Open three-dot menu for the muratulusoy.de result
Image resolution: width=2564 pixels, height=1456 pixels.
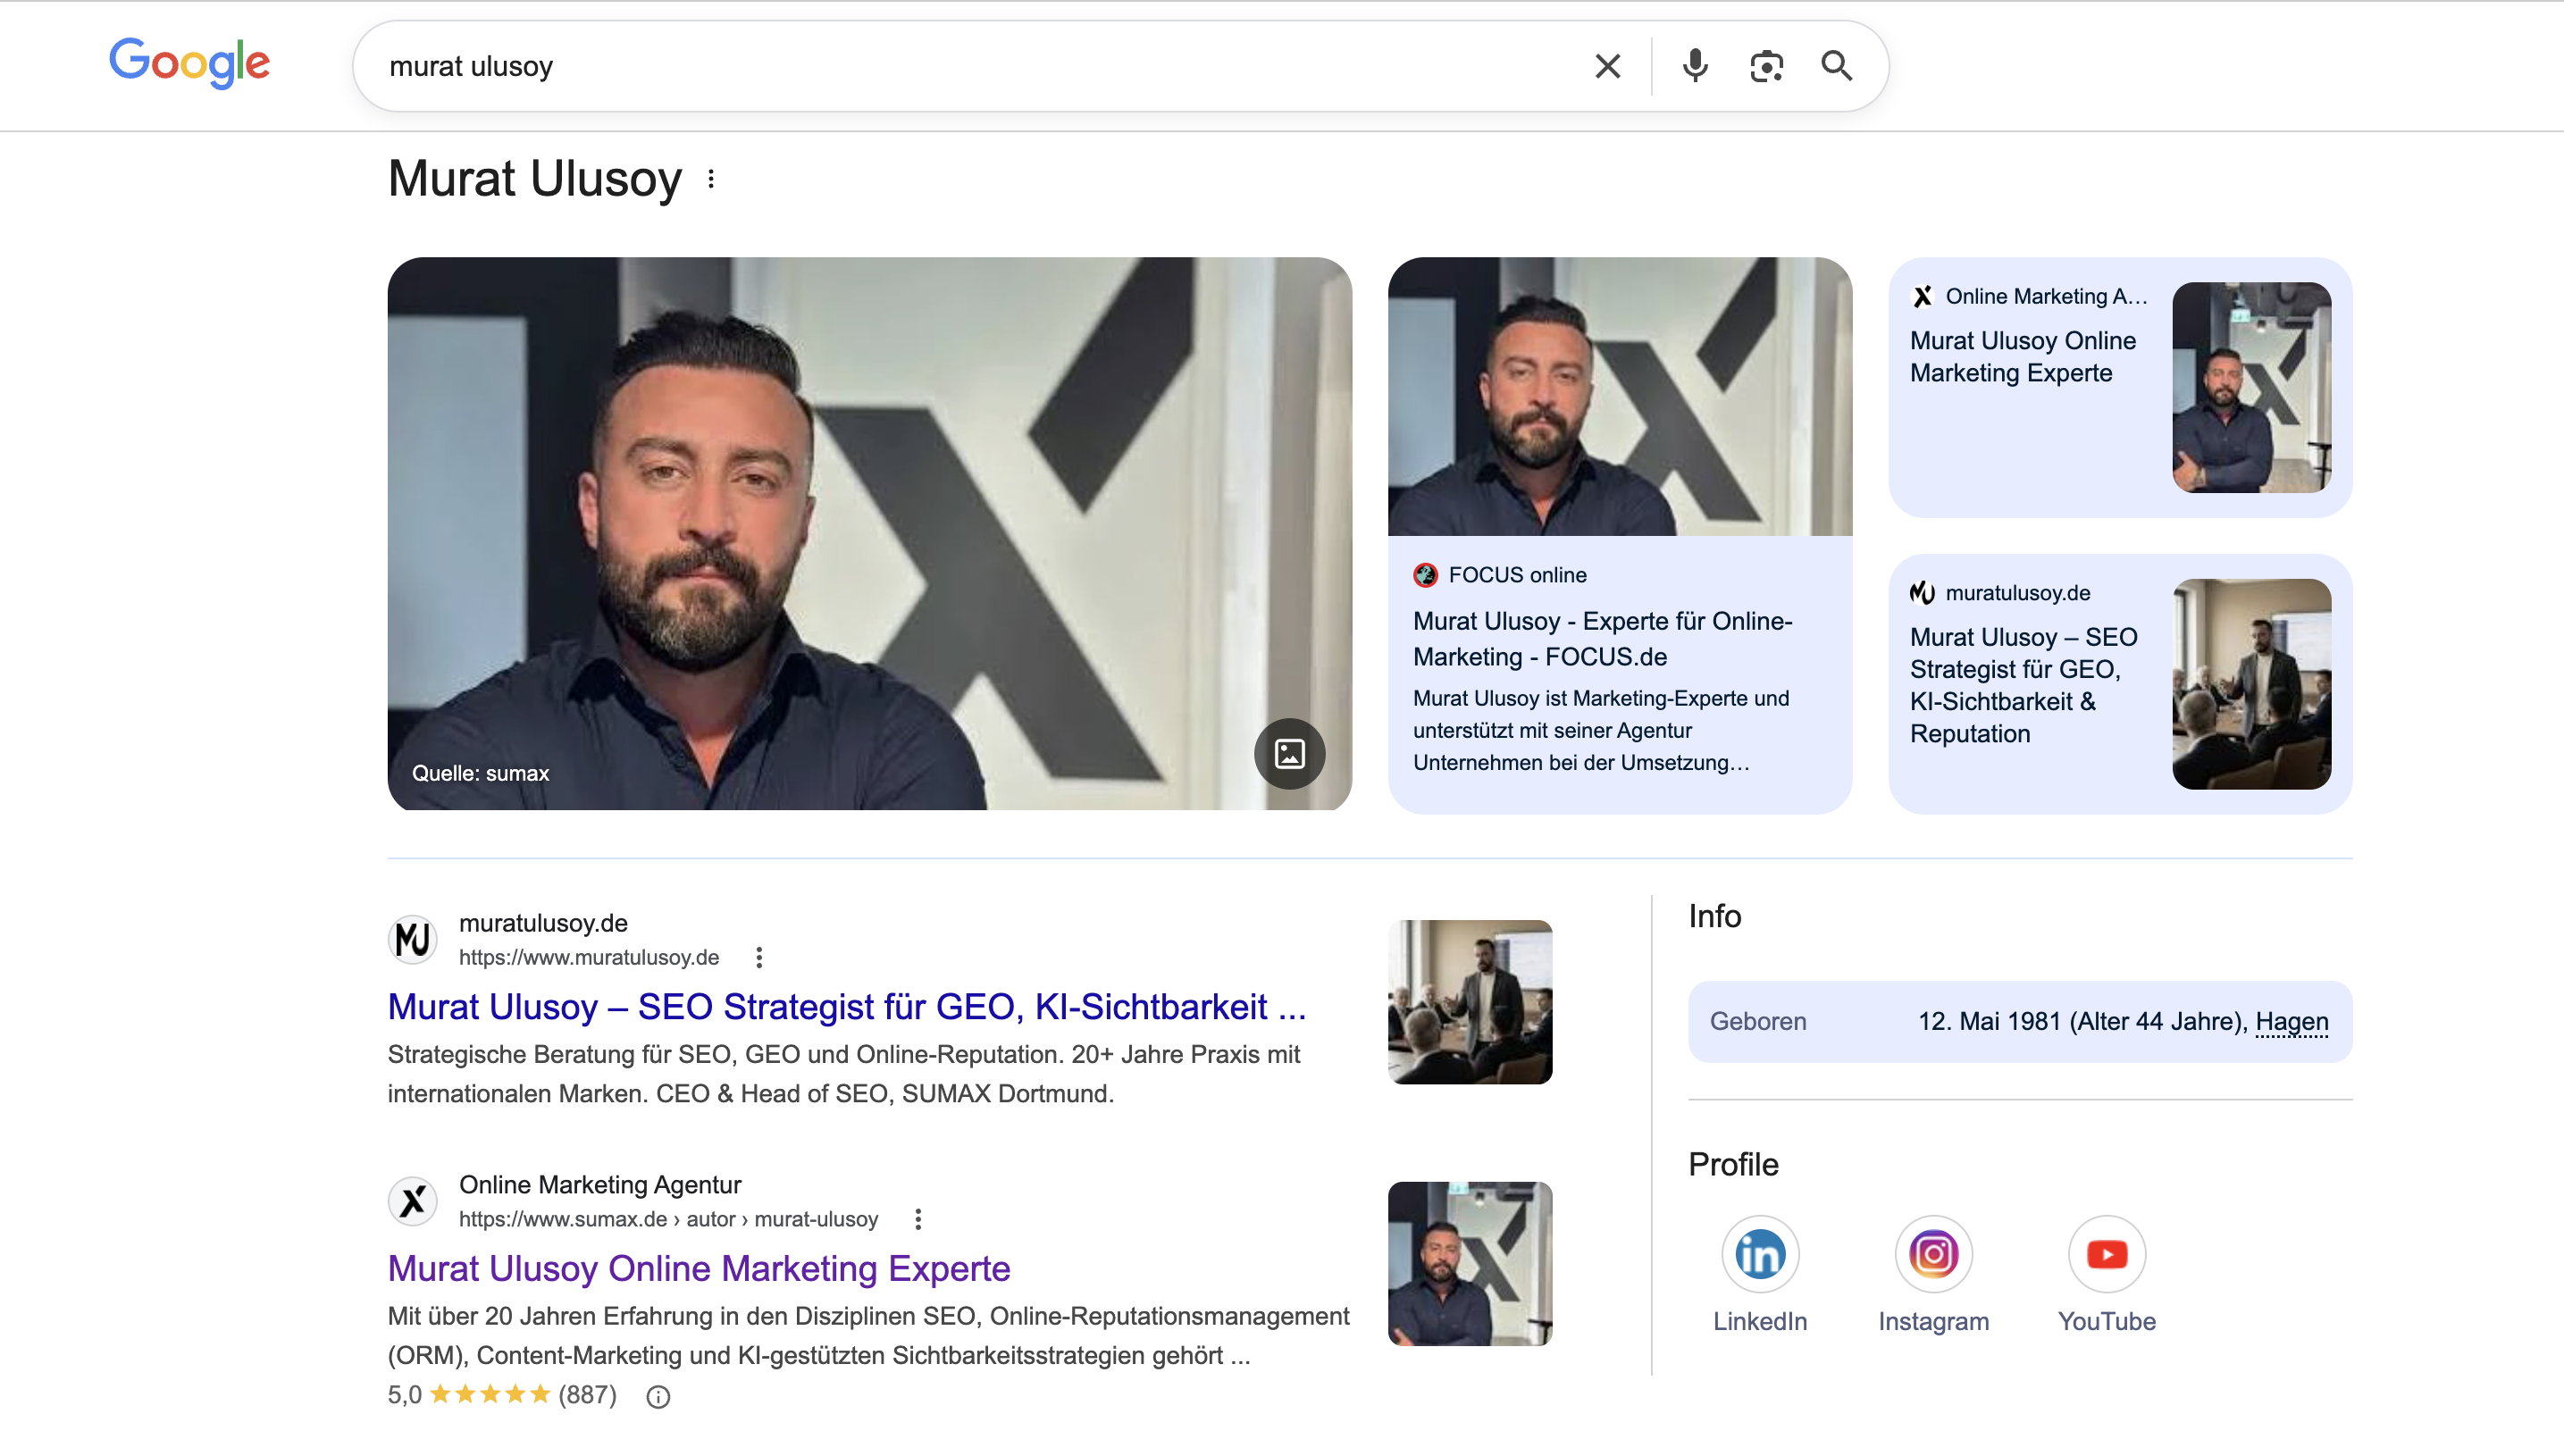click(x=759, y=957)
